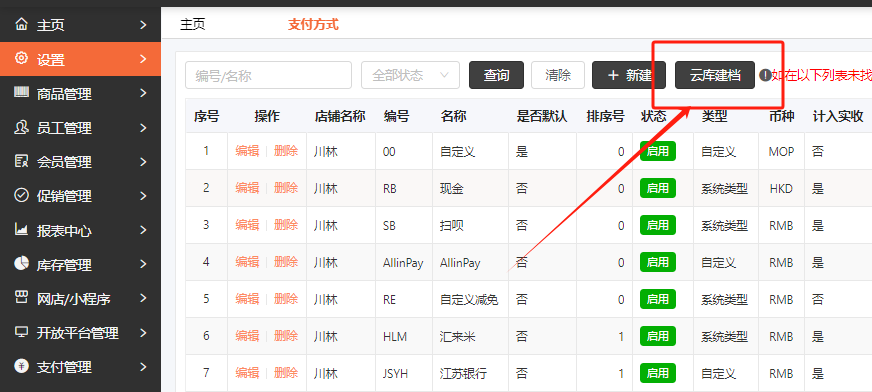
Task: Click the name cell 现金
Action: pyautogui.click(x=452, y=188)
